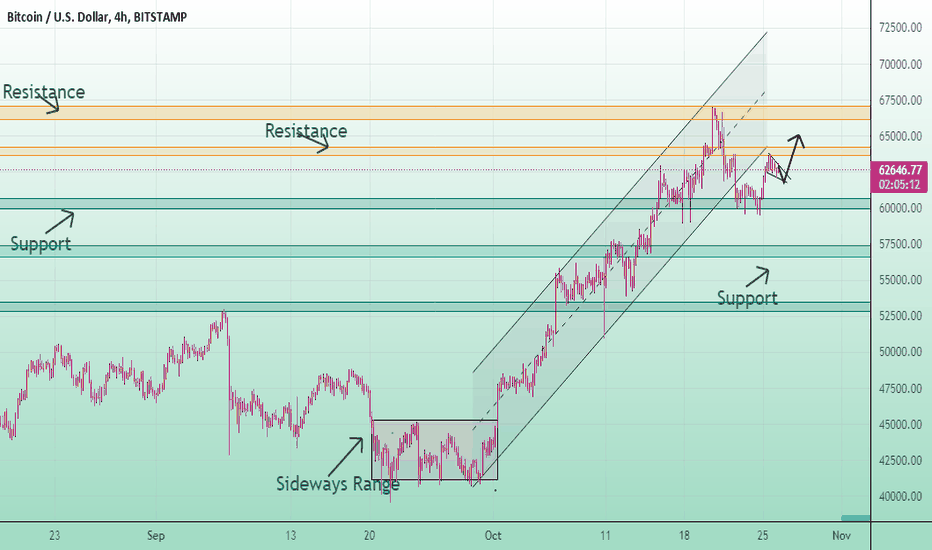This screenshot has height=550, width=932.
Task: Click the 47500.00 price axis label
Action: (x=900, y=388)
